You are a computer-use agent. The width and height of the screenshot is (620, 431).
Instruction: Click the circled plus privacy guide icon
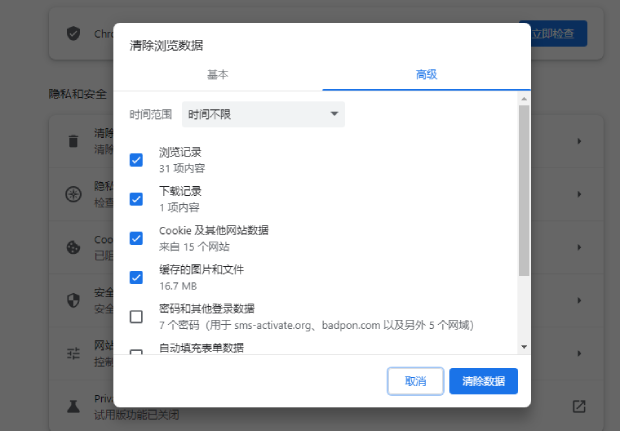click(x=73, y=194)
